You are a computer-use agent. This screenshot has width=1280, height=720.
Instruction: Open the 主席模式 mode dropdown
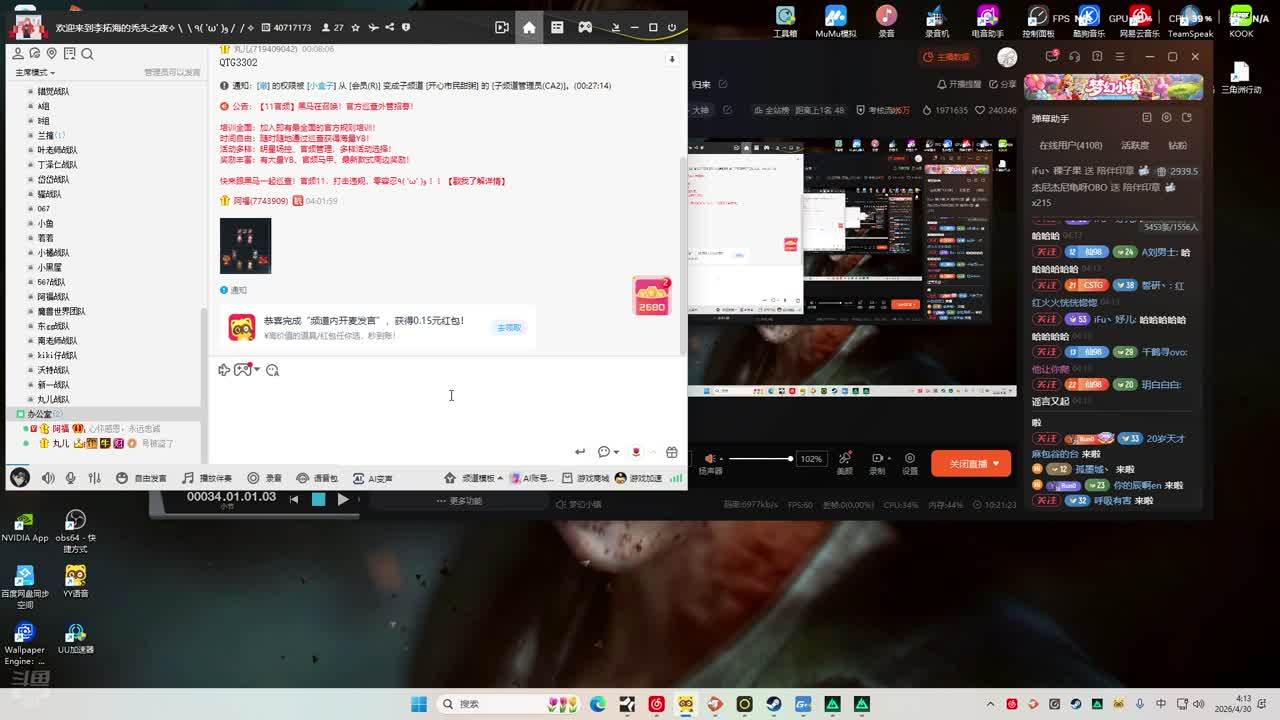[35, 72]
